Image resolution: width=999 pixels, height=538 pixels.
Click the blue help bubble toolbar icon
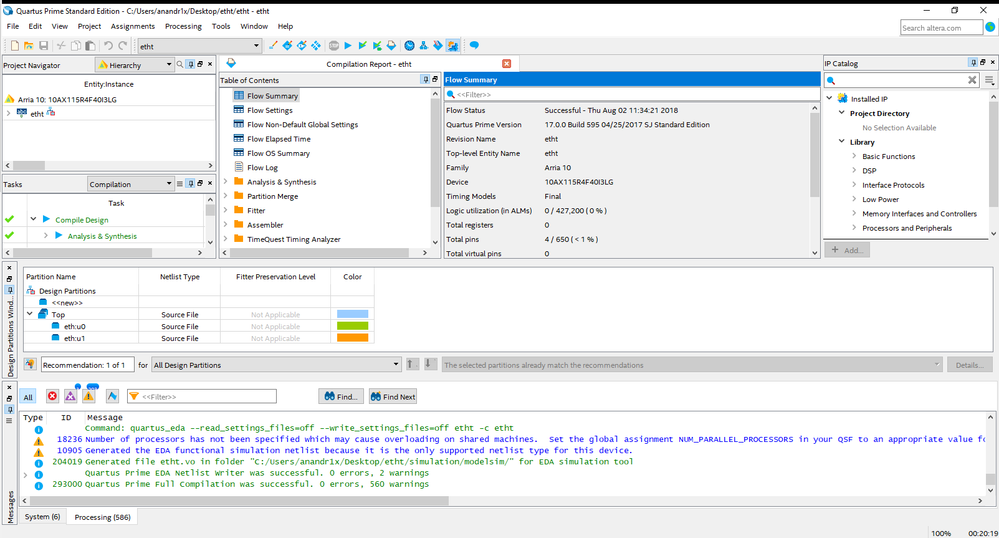point(474,46)
